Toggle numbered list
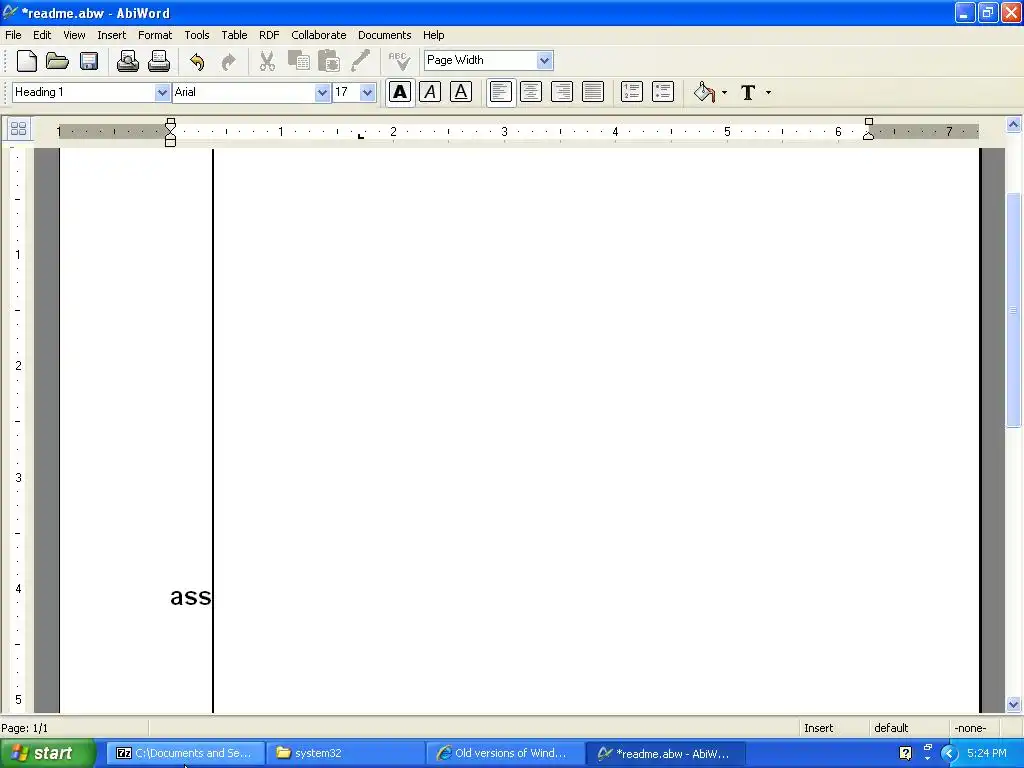 tap(632, 92)
